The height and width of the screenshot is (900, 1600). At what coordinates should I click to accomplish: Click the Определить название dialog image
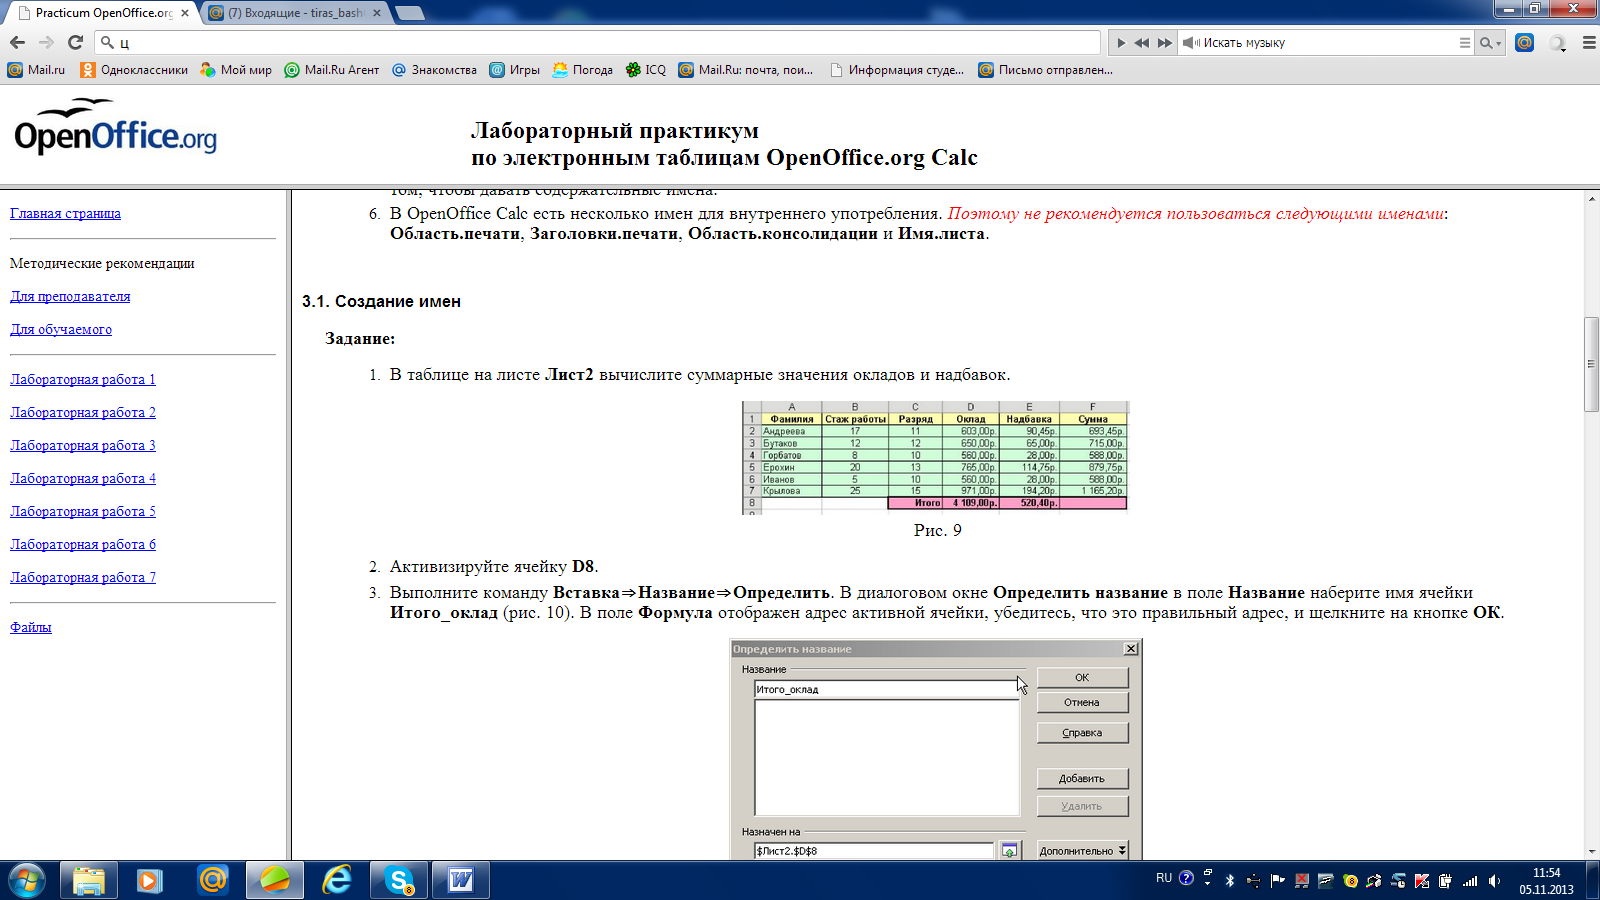(x=936, y=749)
